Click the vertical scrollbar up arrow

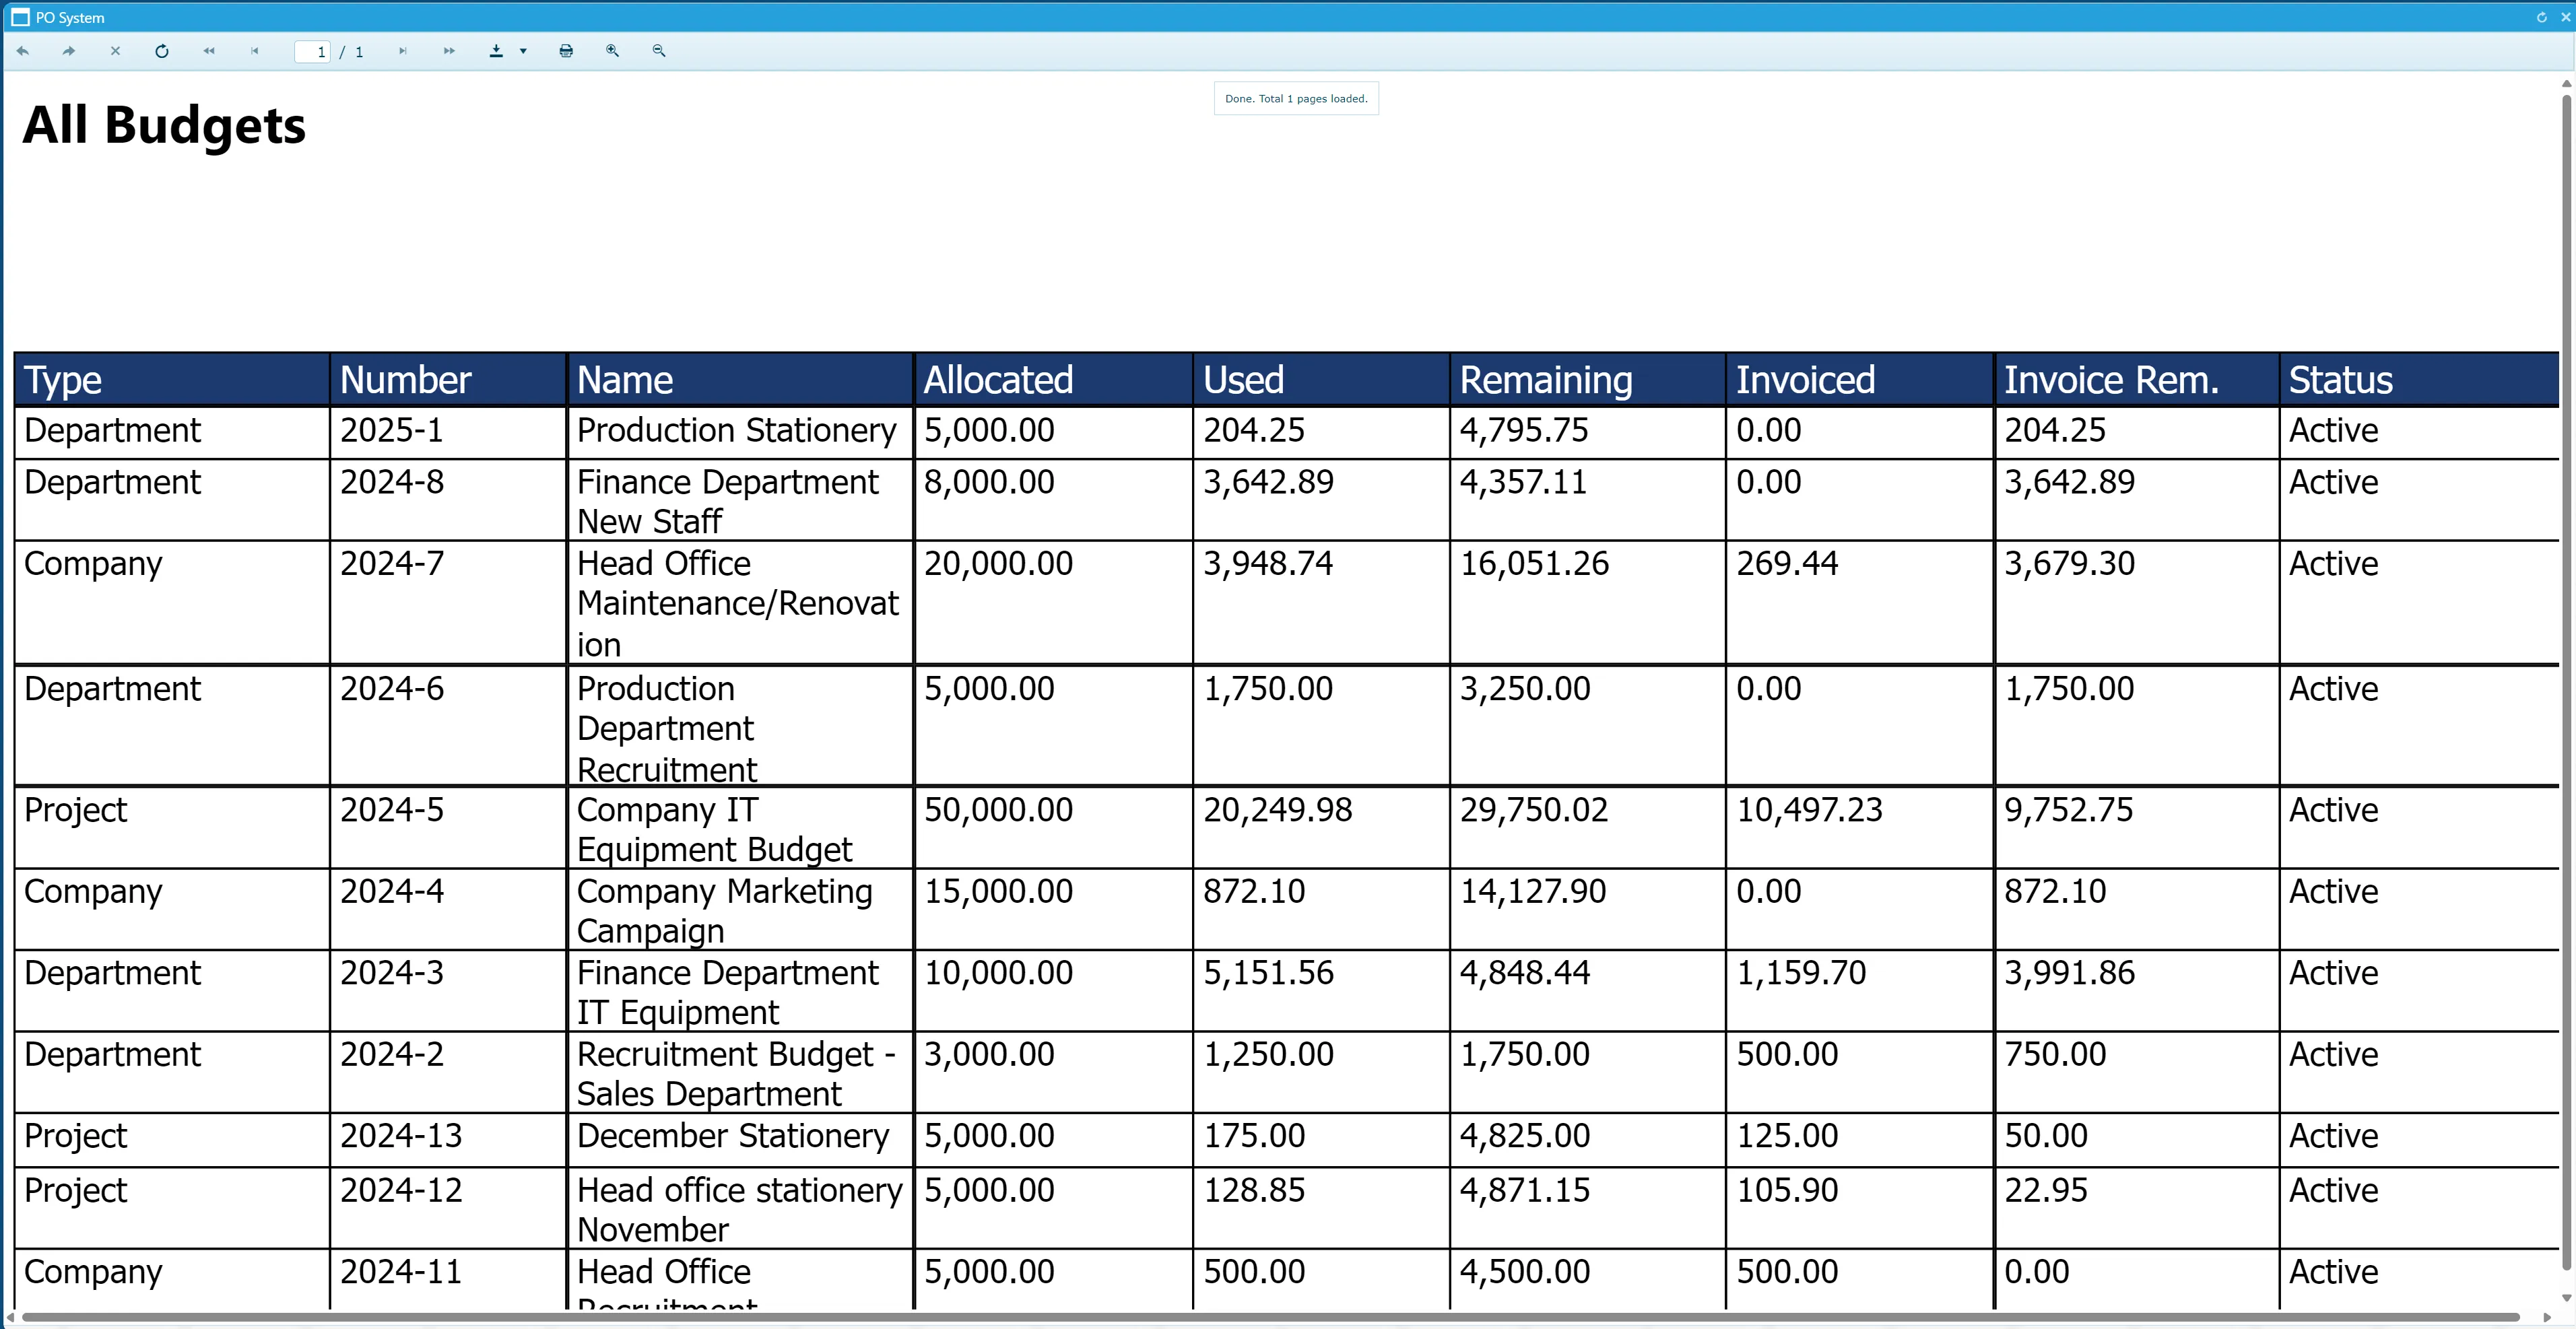point(2566,84)
